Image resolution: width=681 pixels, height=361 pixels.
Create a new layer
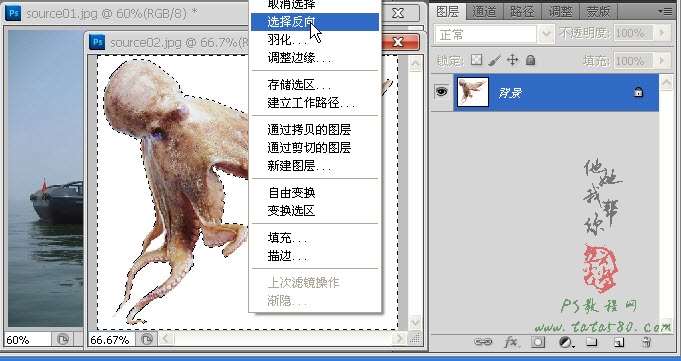pos(618,343)
